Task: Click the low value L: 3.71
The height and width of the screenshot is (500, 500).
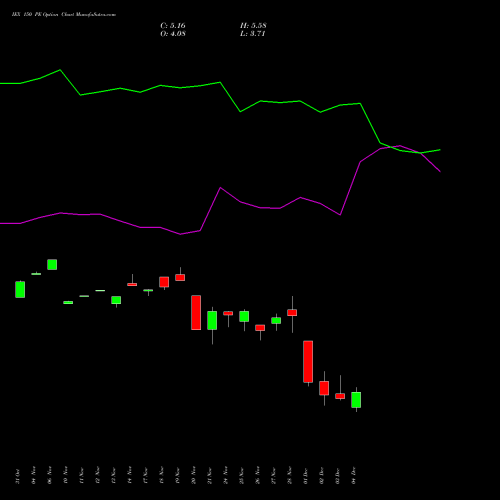Action: [252, 34]
